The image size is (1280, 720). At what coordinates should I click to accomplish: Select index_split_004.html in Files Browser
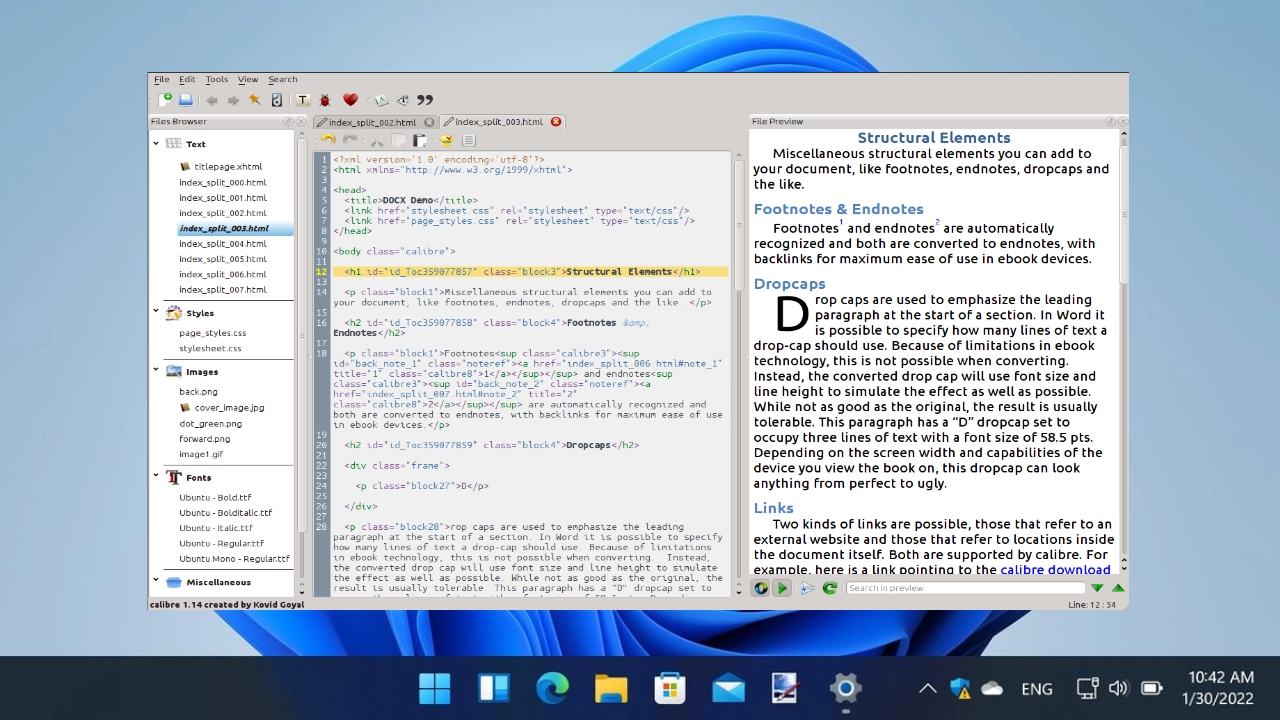coord(223,244)
